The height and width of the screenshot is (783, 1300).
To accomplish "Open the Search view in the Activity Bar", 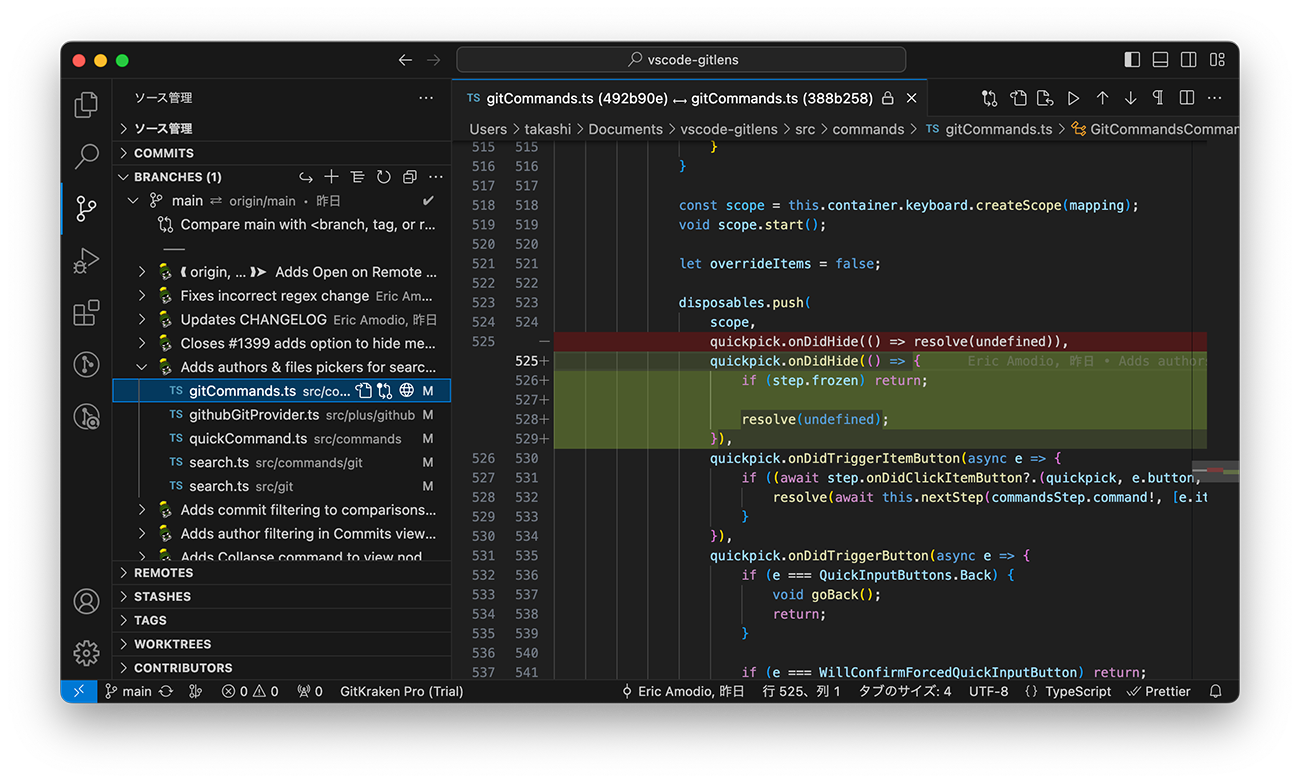I will pos(86,156).
